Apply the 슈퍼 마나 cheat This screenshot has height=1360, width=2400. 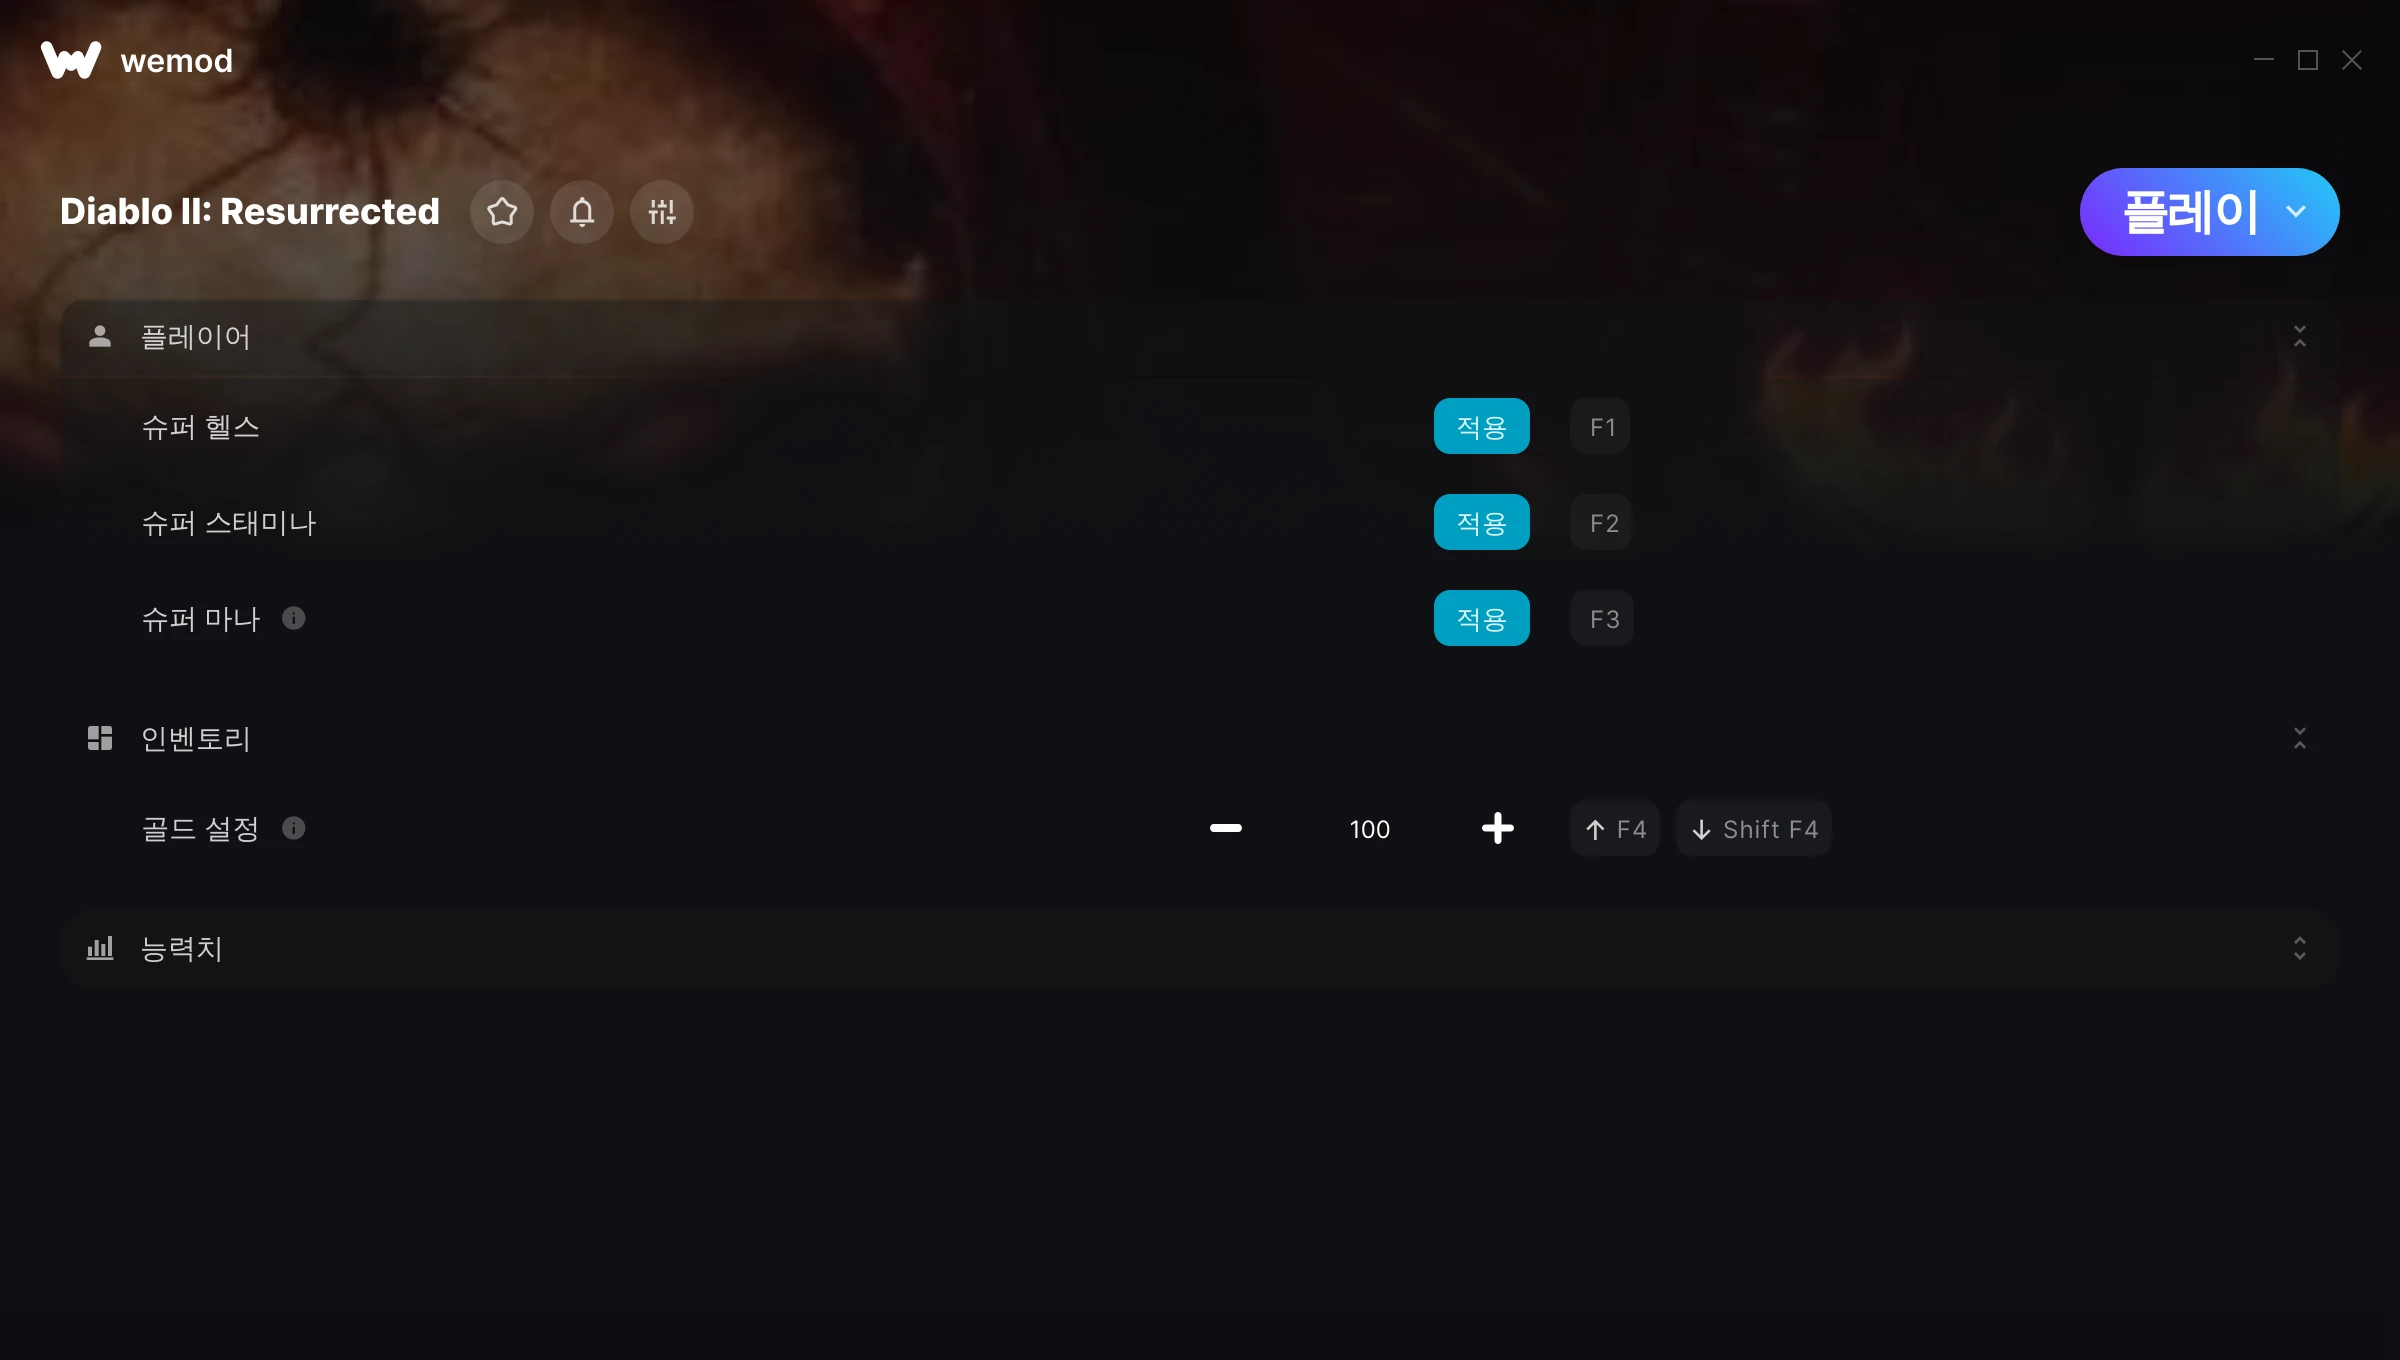click(x=1482, y=618)
